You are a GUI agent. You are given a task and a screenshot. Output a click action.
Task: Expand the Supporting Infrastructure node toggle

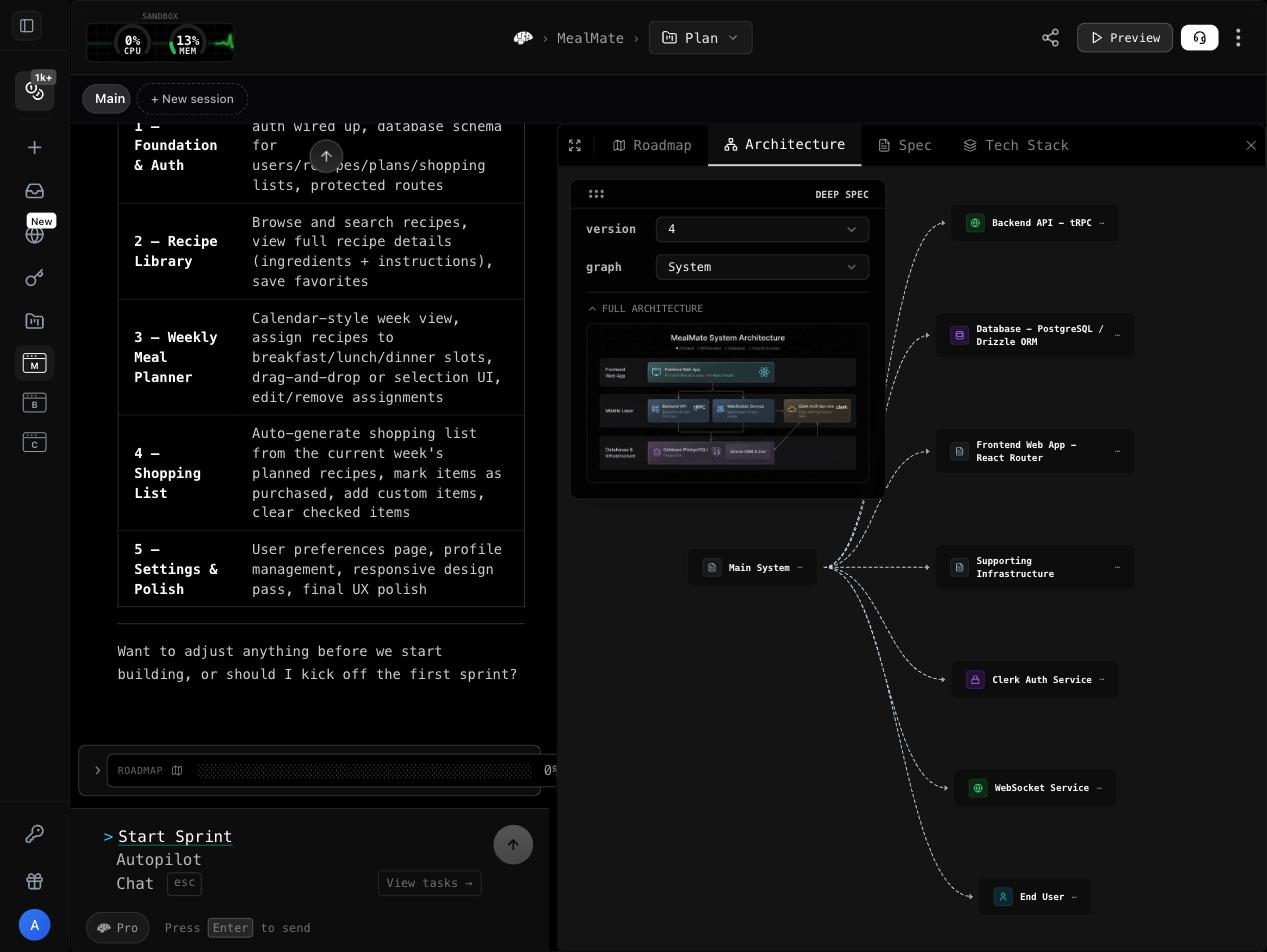[1117, 567]
